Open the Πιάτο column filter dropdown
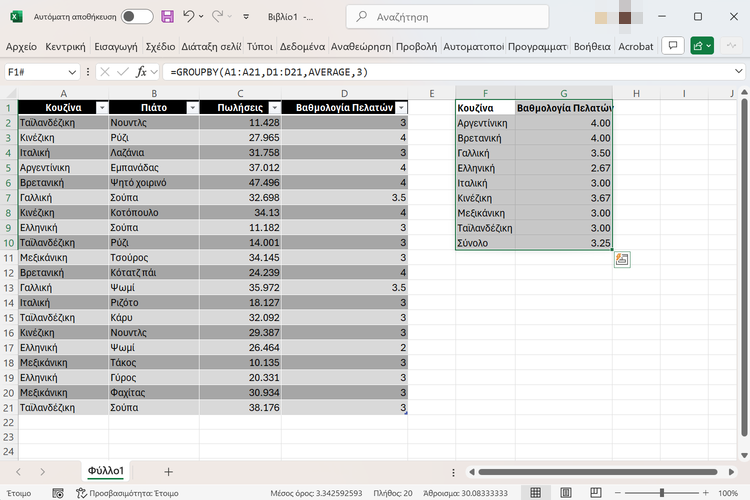This screenshot has width=750, height=500. click(192, 108)
